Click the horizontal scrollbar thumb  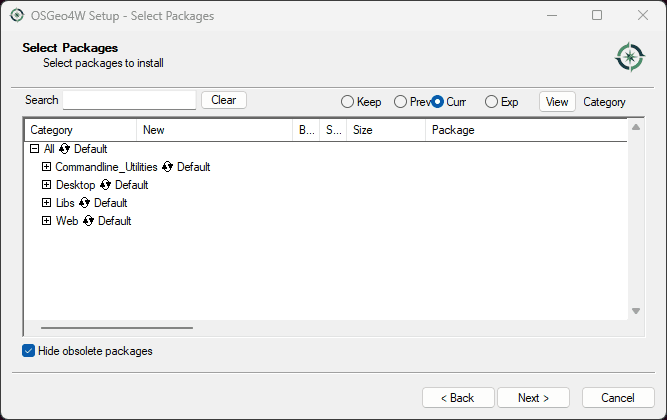click(117, 328)
